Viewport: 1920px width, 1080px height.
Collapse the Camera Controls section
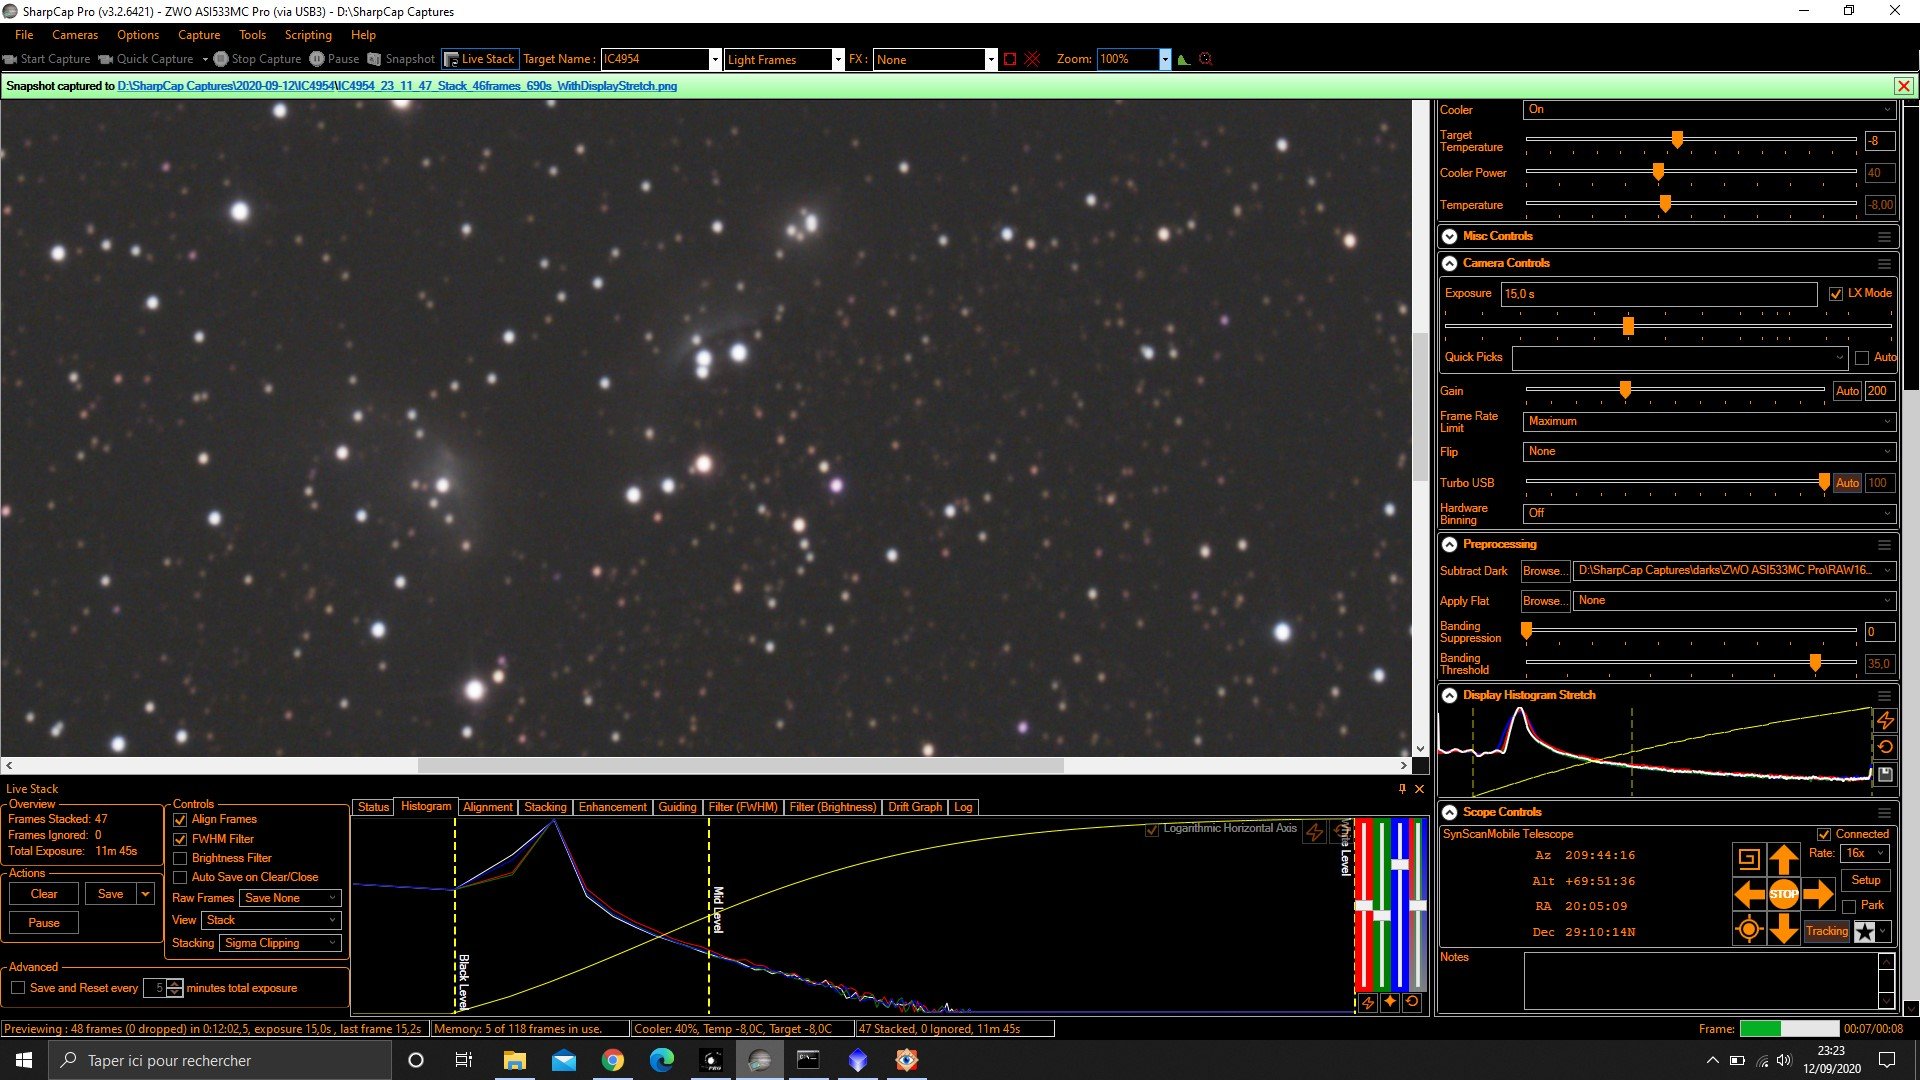(x=1450, y=264)
